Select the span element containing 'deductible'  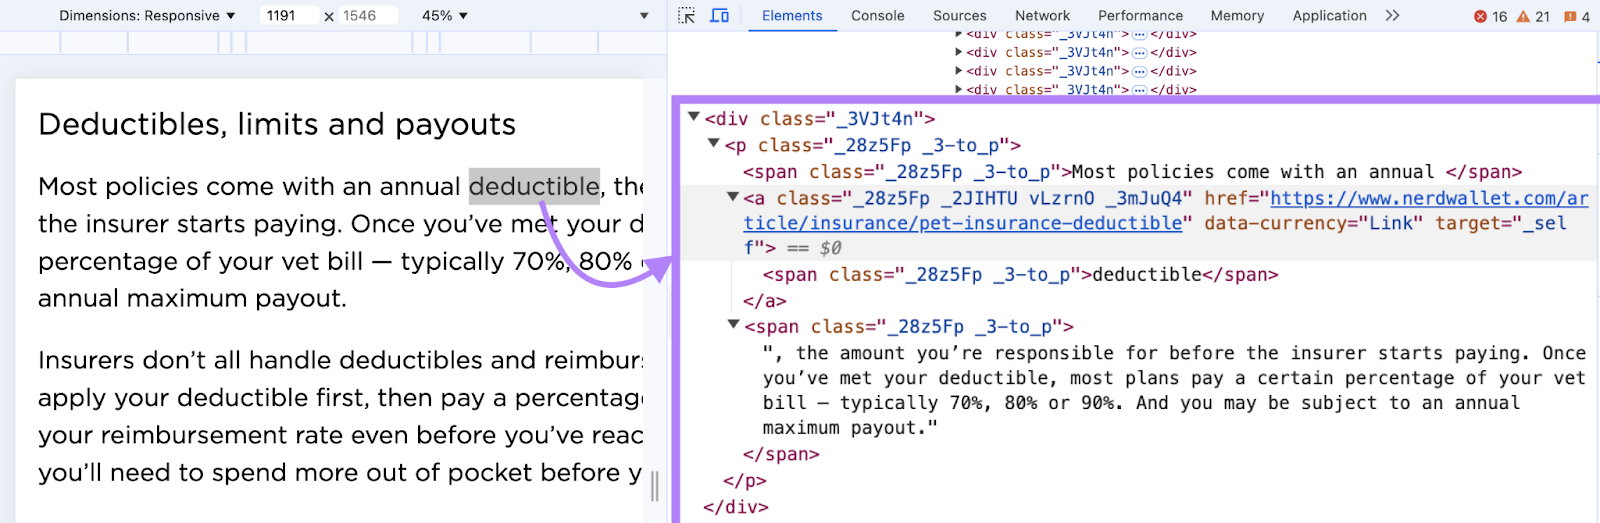click(1020, 274)
